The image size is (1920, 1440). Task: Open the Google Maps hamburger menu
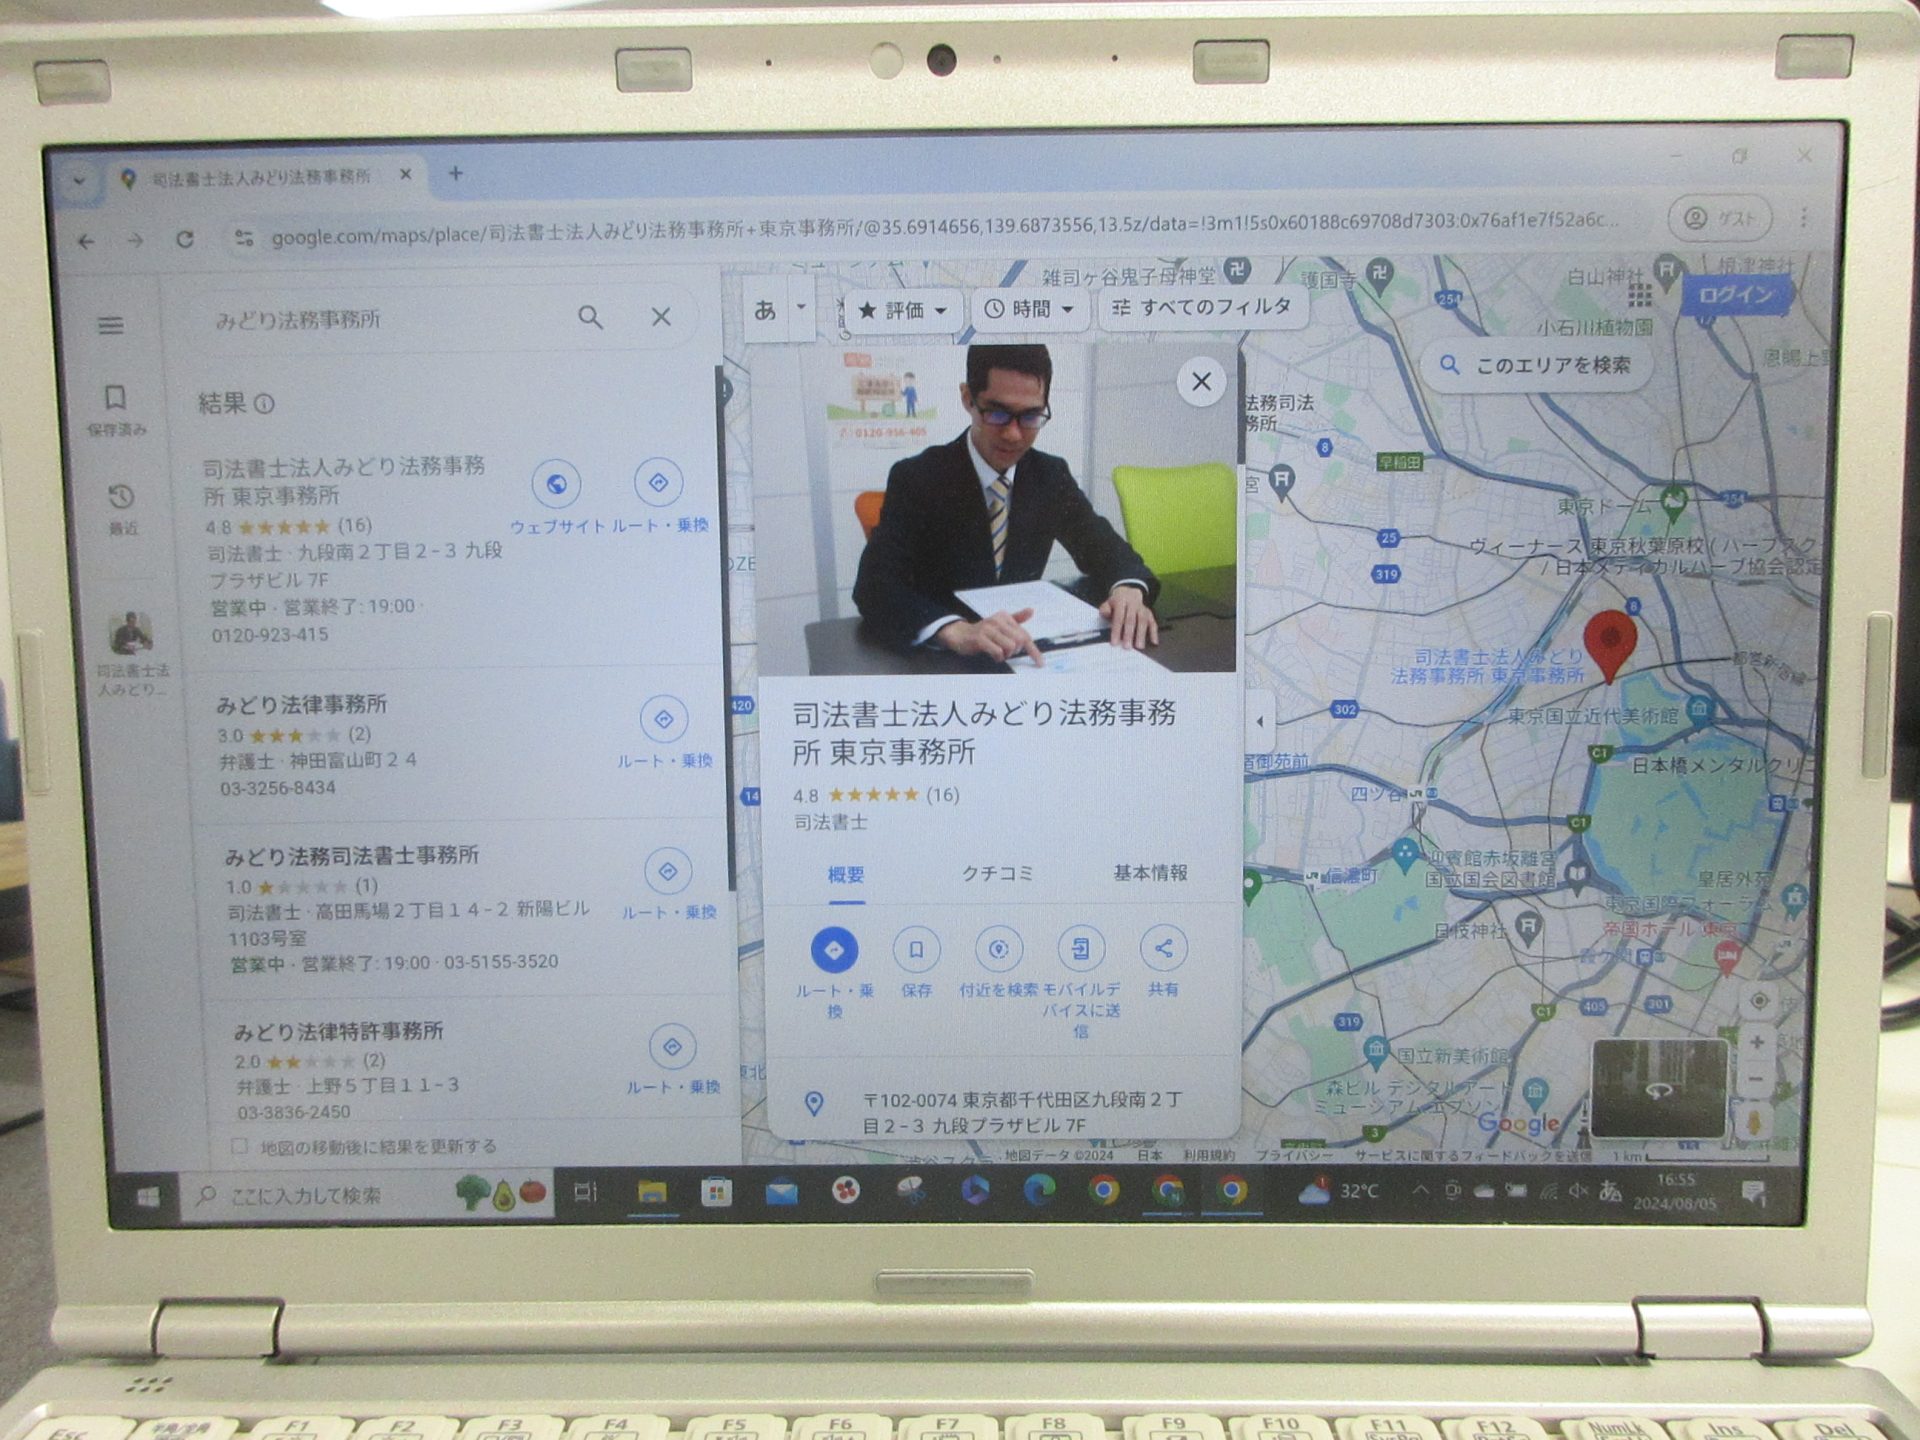[x=111, y=326]
